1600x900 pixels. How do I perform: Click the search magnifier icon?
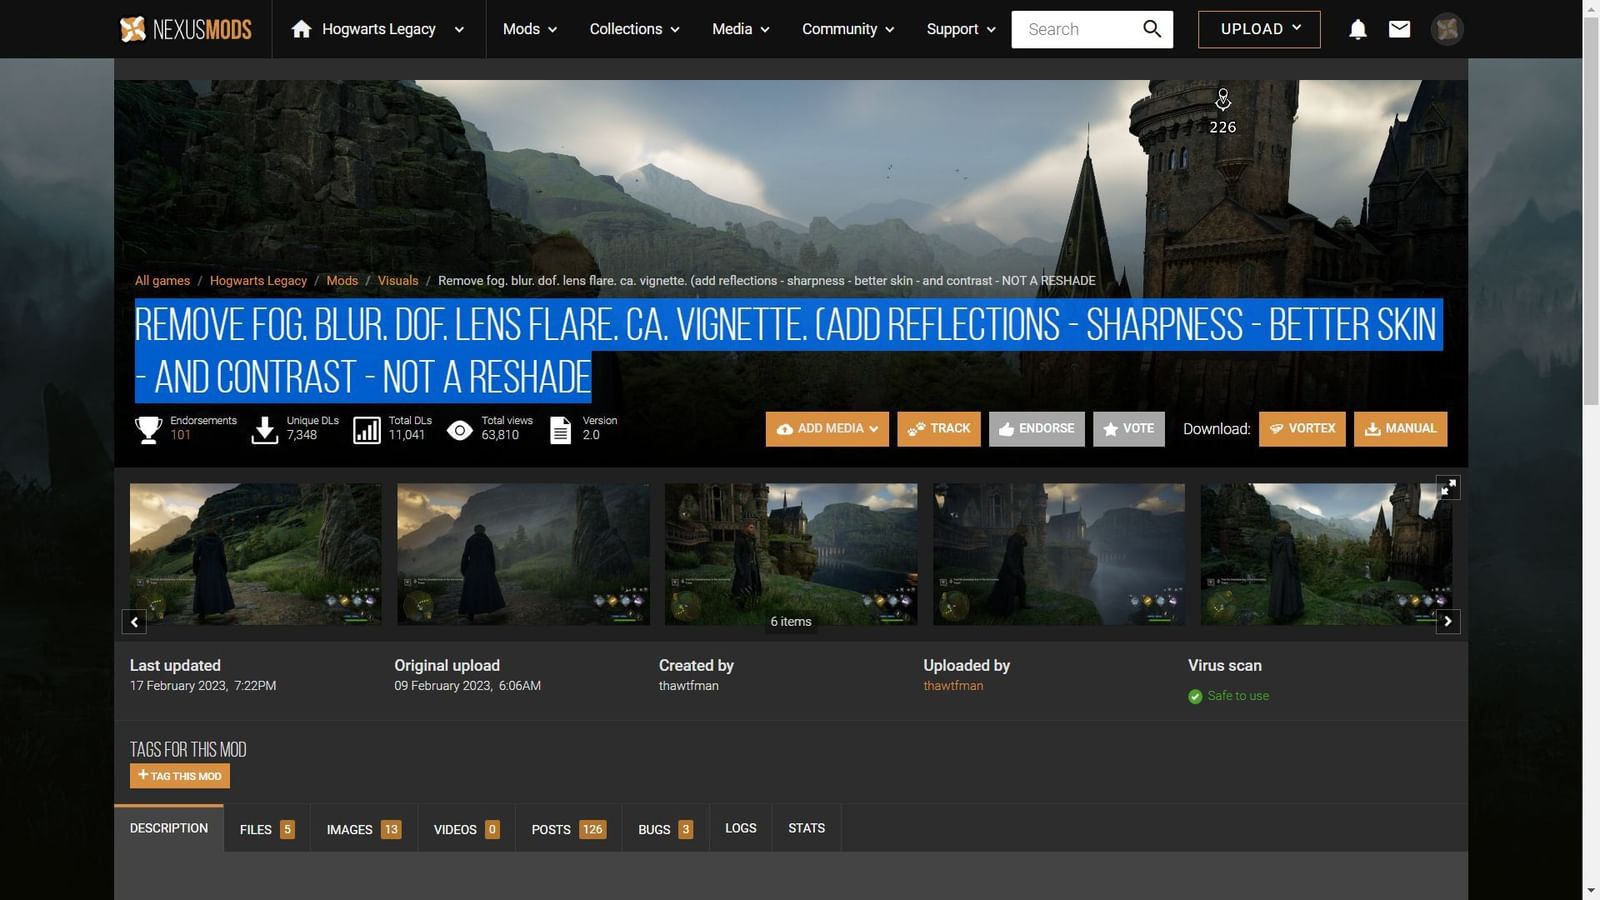click(x=1152, y=29)
